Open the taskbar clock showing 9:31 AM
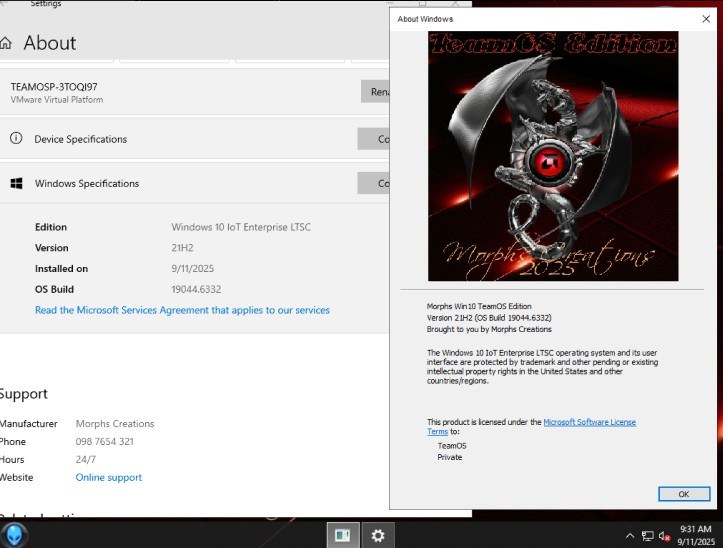723x548 pixels. 695,535
